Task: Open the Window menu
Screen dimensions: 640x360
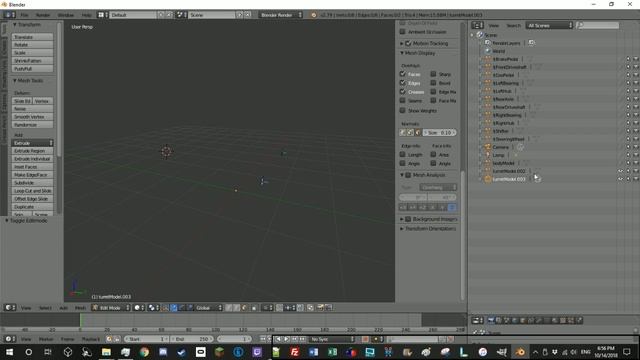Action: coord(66,15)
